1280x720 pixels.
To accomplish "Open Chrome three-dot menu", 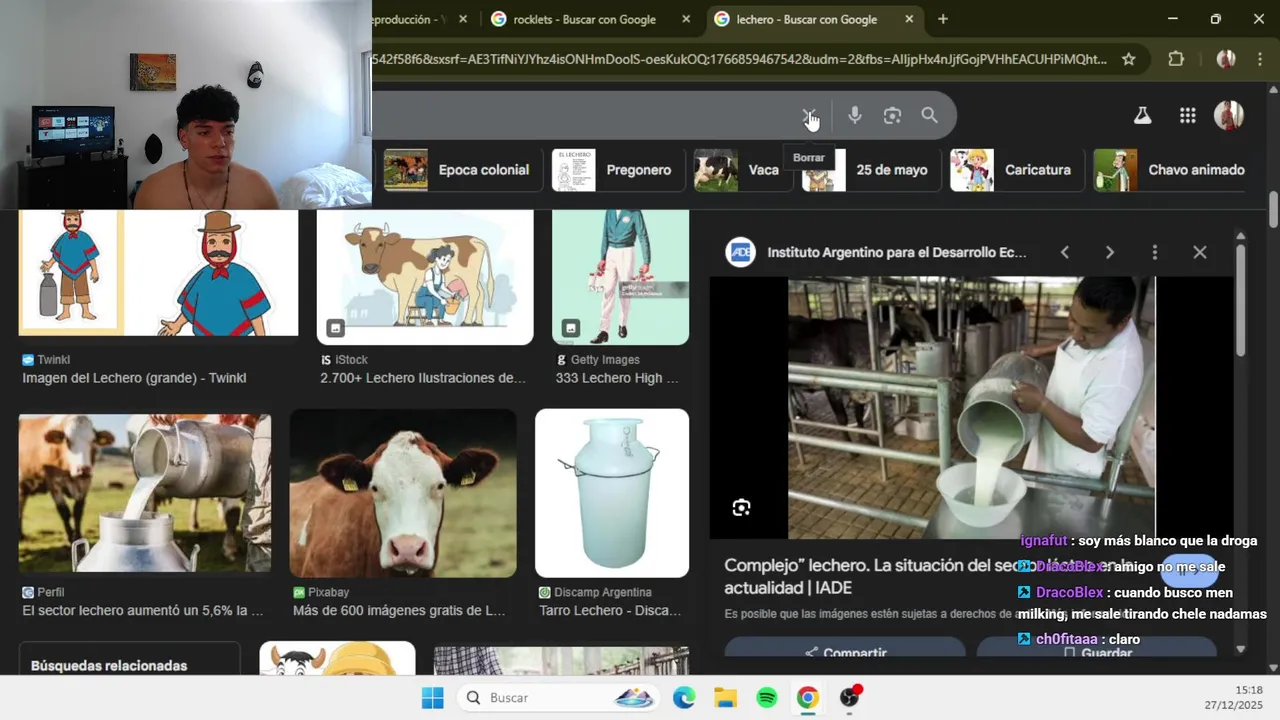I will click(1259, 59).
